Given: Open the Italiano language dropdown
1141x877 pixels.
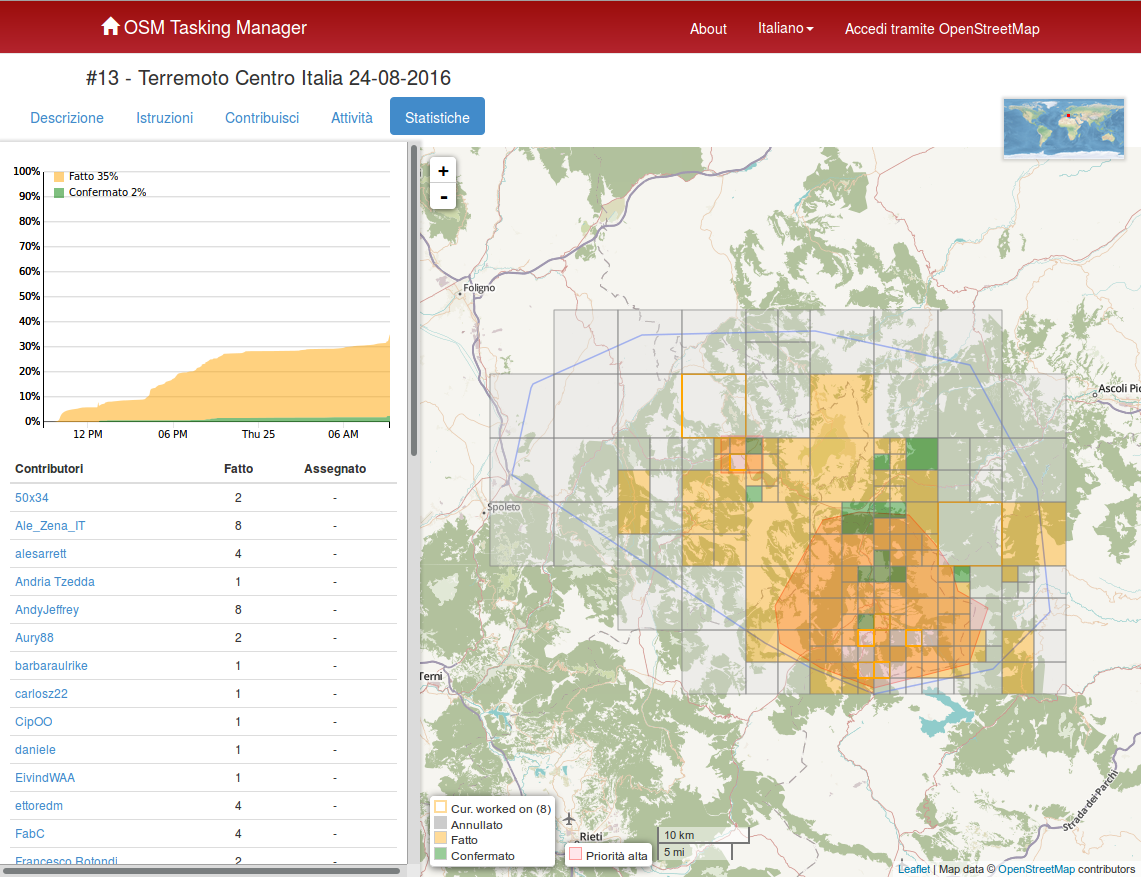Looking at the screenshot, I should (x=785, y=28).
